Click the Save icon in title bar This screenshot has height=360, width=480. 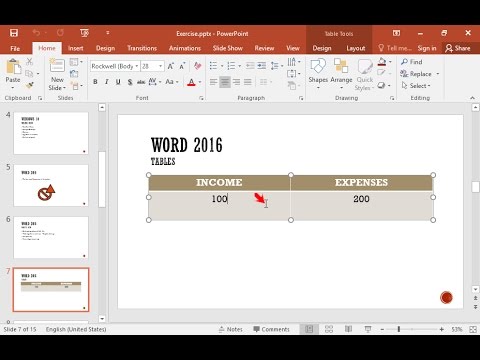pos(14,33)
